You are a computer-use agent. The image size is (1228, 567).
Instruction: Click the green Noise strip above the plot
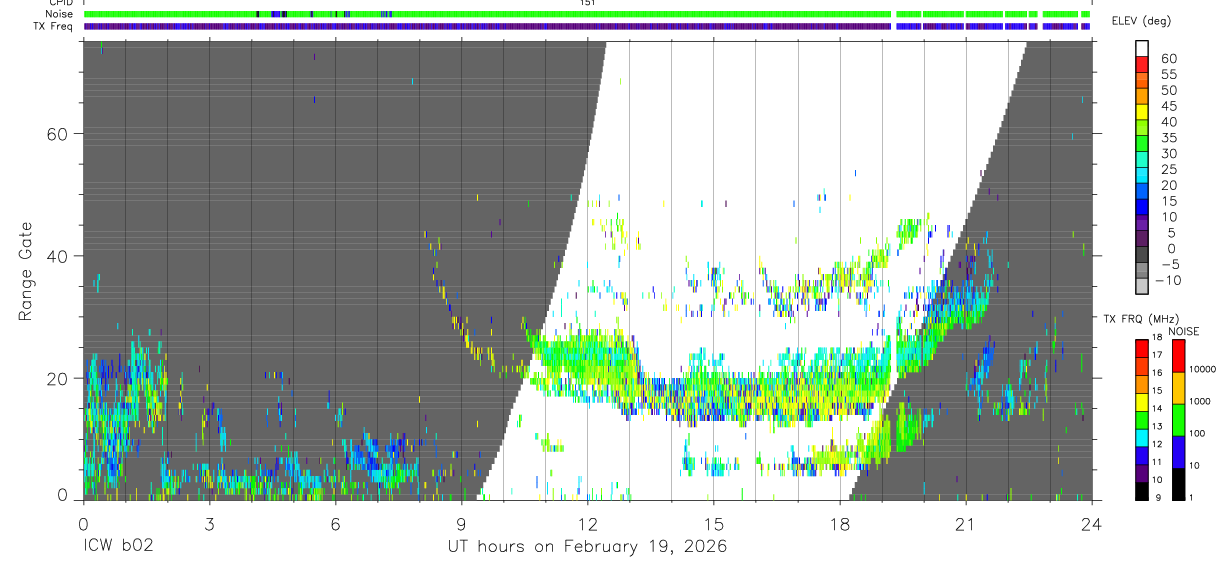point(587,14)
